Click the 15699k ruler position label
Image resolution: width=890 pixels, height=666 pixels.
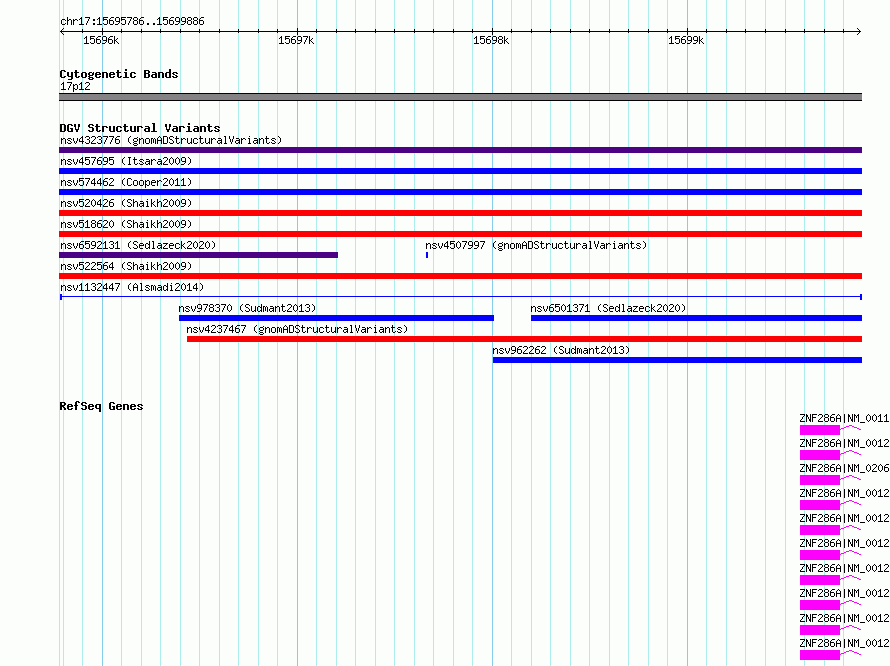click(686, 40)
